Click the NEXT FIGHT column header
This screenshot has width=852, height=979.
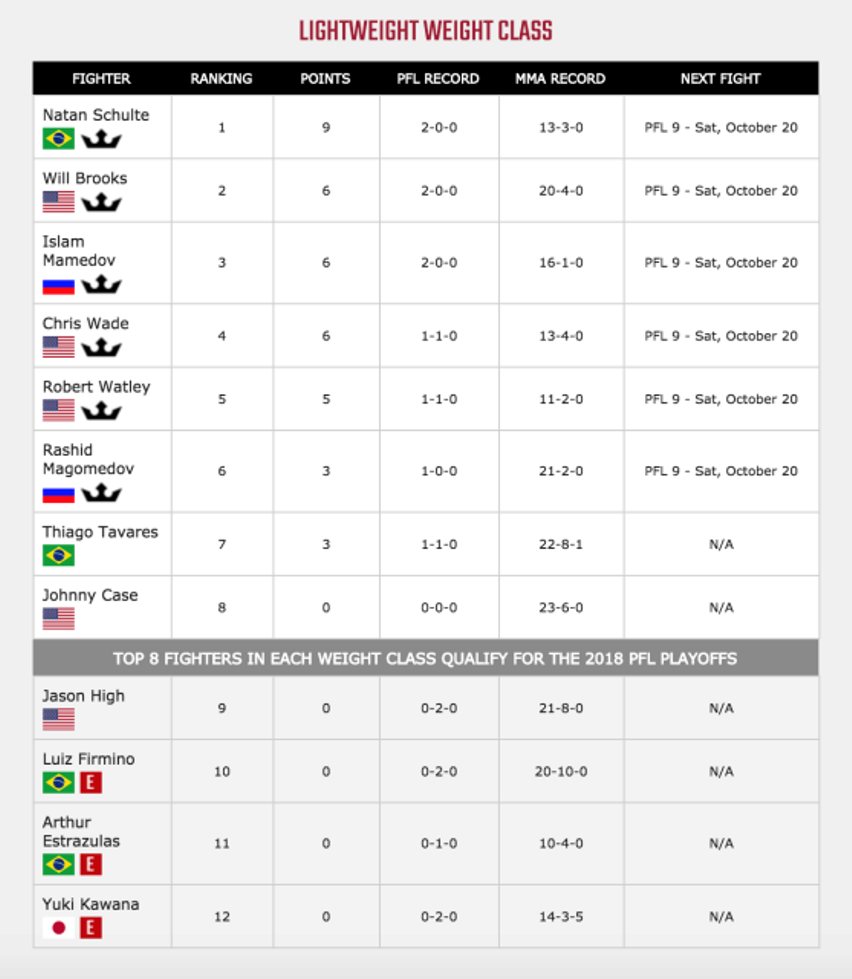point(720,79)
